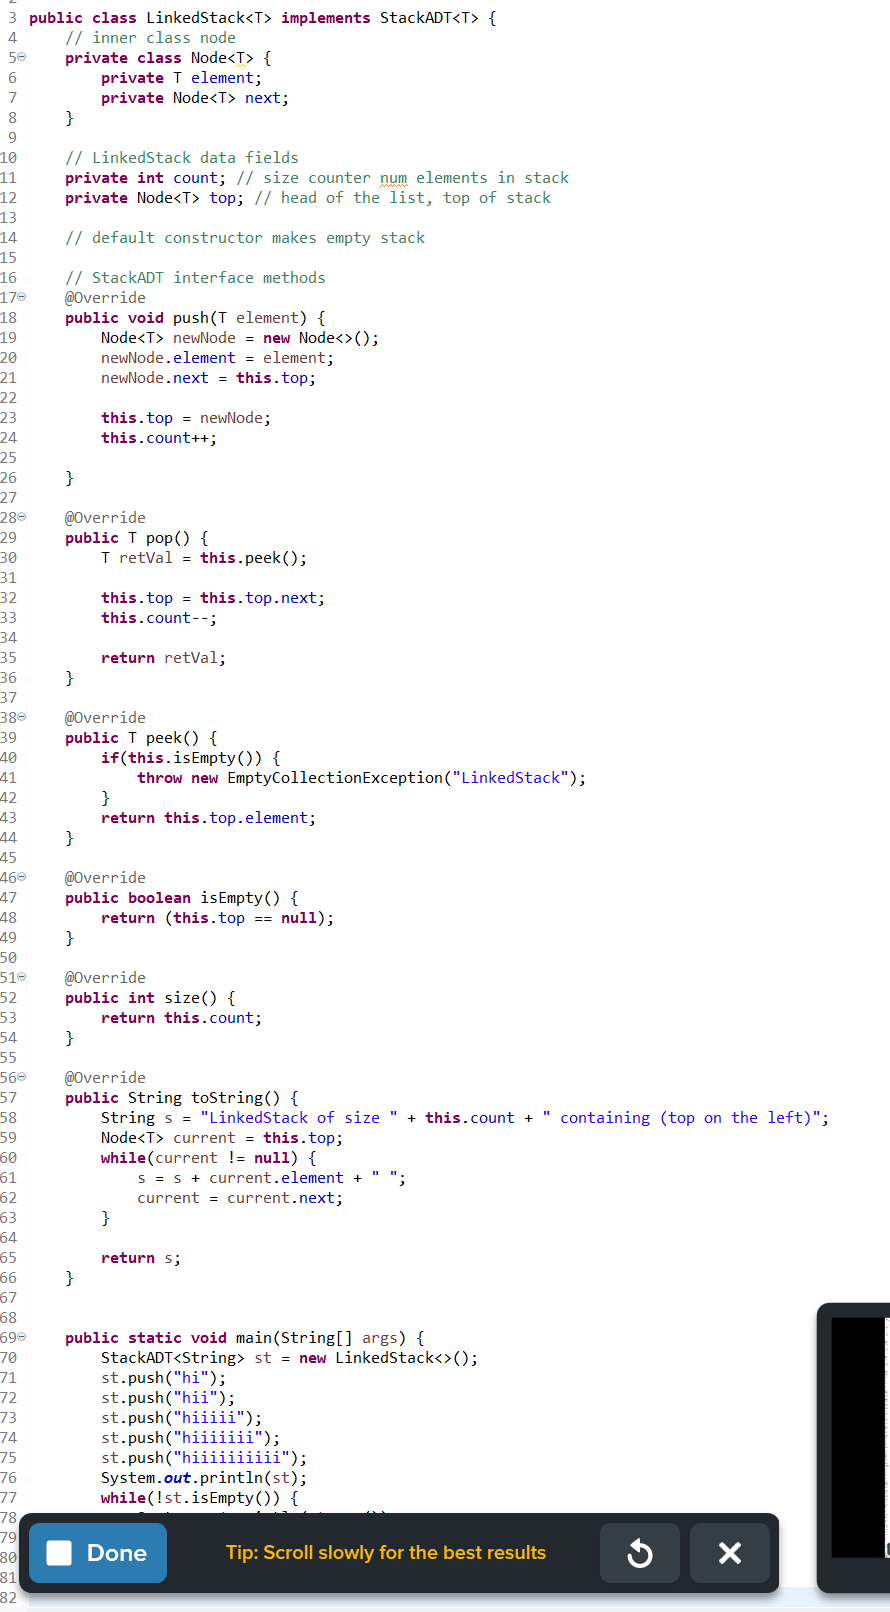Click the string " containing (top on the left)"
This screenshot has width=890, height=1612.
pos(681,1118)
